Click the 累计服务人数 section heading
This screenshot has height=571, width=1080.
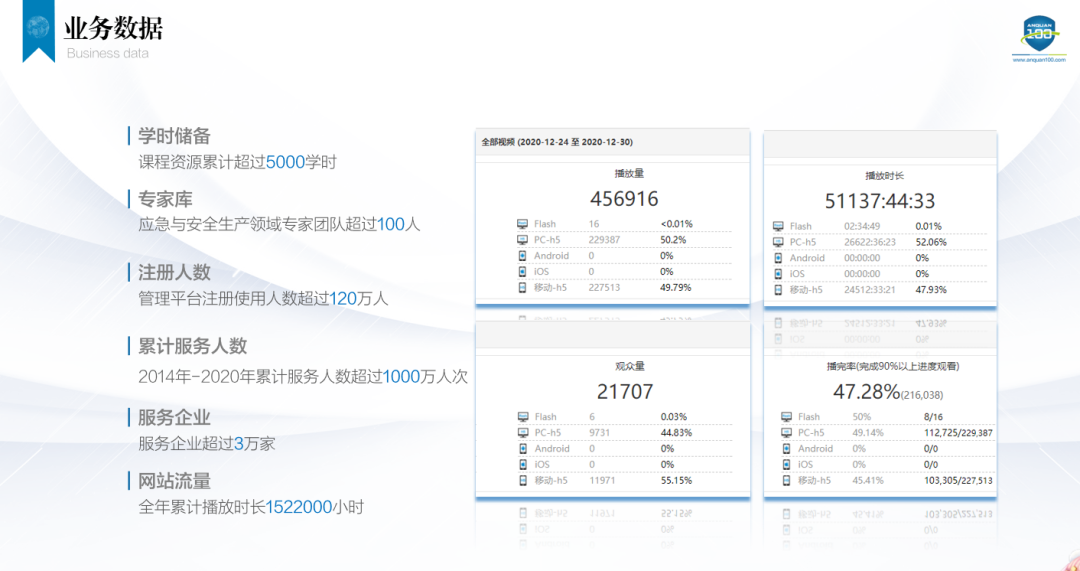coord(192,346)
